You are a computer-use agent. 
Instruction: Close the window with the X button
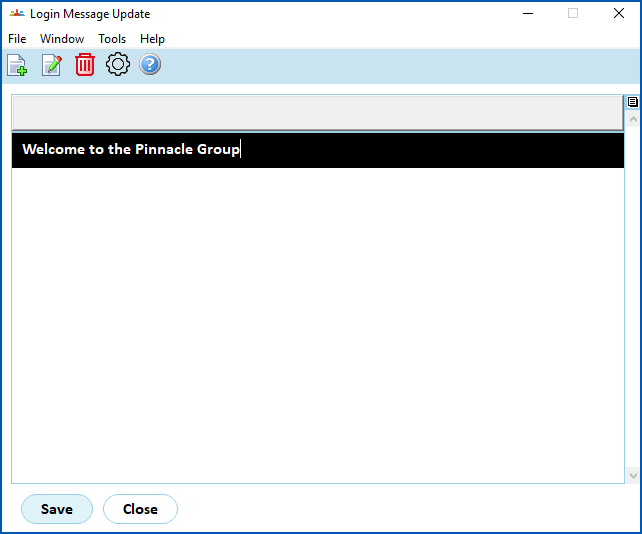pos(619,14)
